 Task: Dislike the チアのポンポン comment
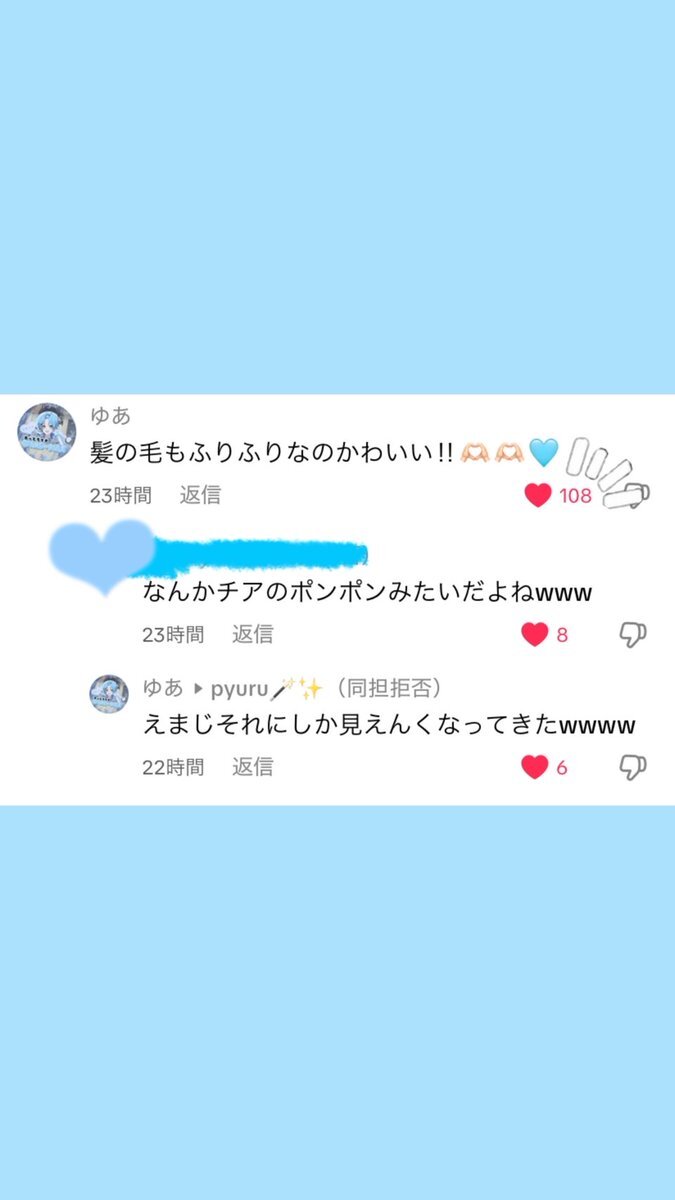[633, 634]
